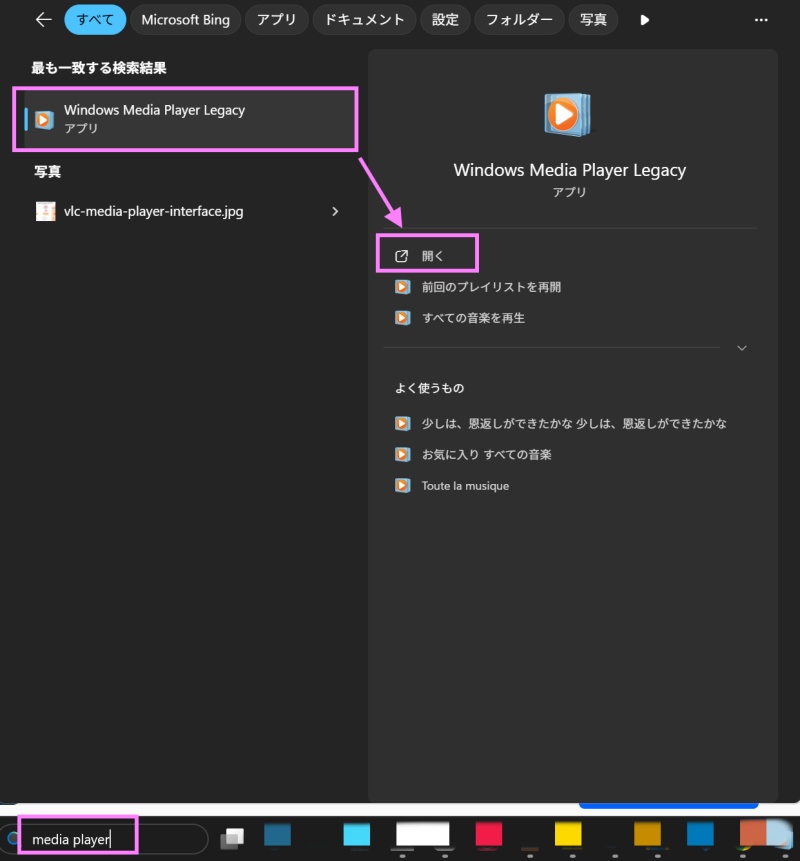Expand the actions list chevron
800x861 pixels.
742,348
